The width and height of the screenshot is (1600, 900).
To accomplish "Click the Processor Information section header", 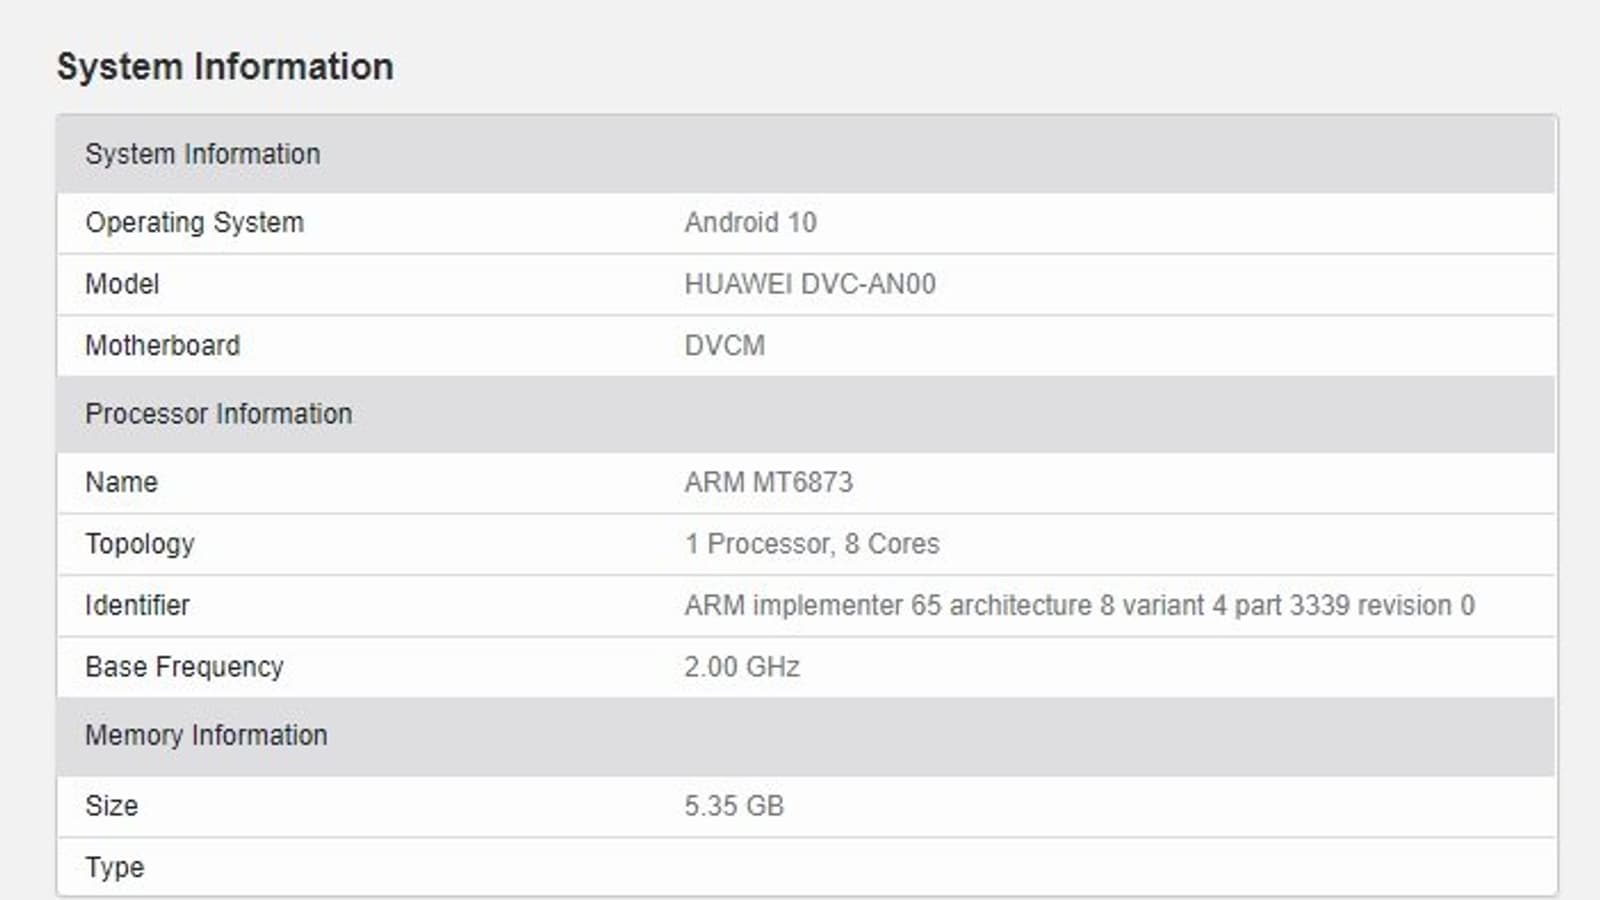I will click(218, 414).
